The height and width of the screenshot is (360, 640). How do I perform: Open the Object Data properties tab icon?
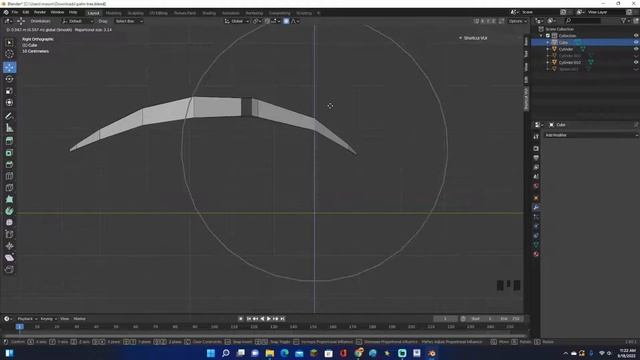coord(536,244)
